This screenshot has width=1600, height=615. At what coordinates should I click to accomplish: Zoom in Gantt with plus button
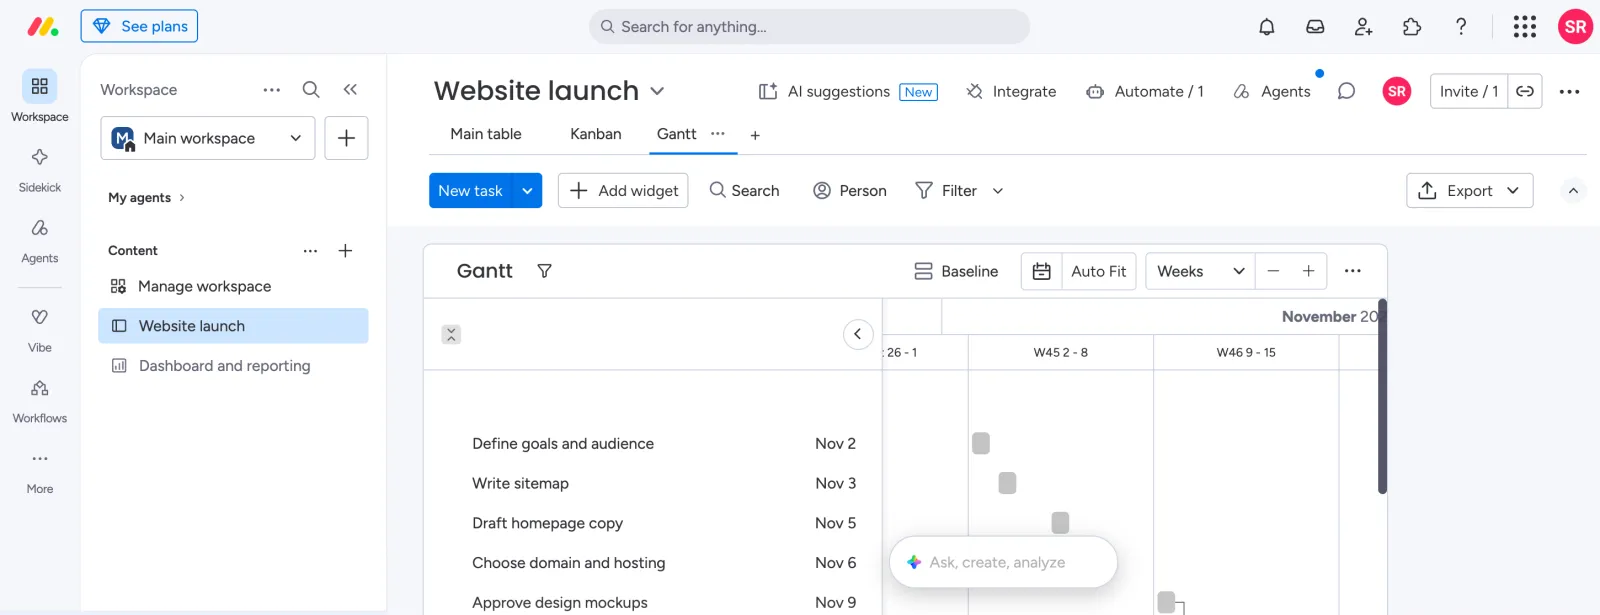(x=1308, y=271)
